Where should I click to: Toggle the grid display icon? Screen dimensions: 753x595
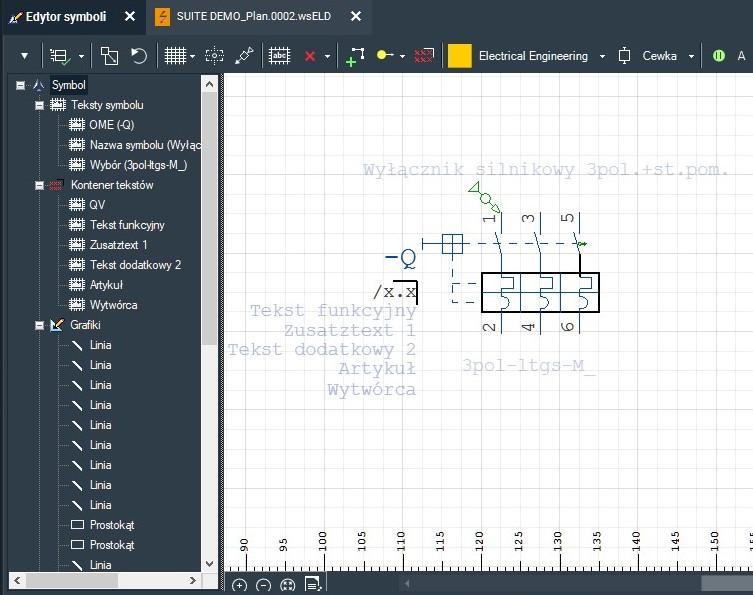(175, 56)
